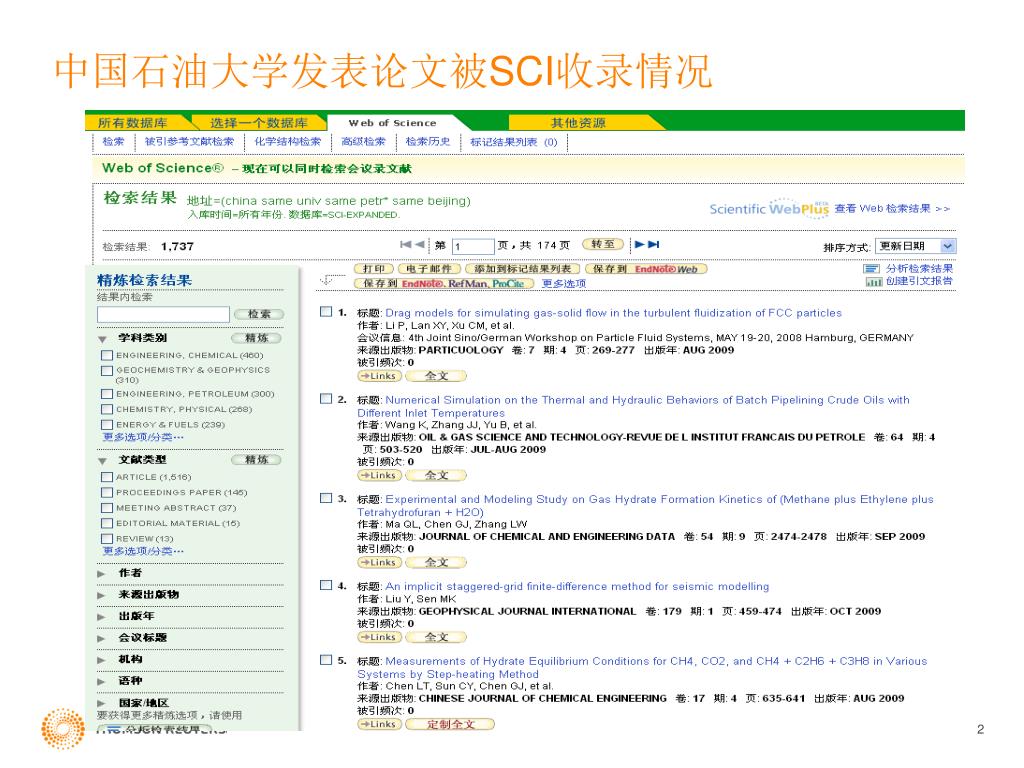The image size is (1024, 768).
Task: Open the seismic modelling paper title
Action: [577, 586]
